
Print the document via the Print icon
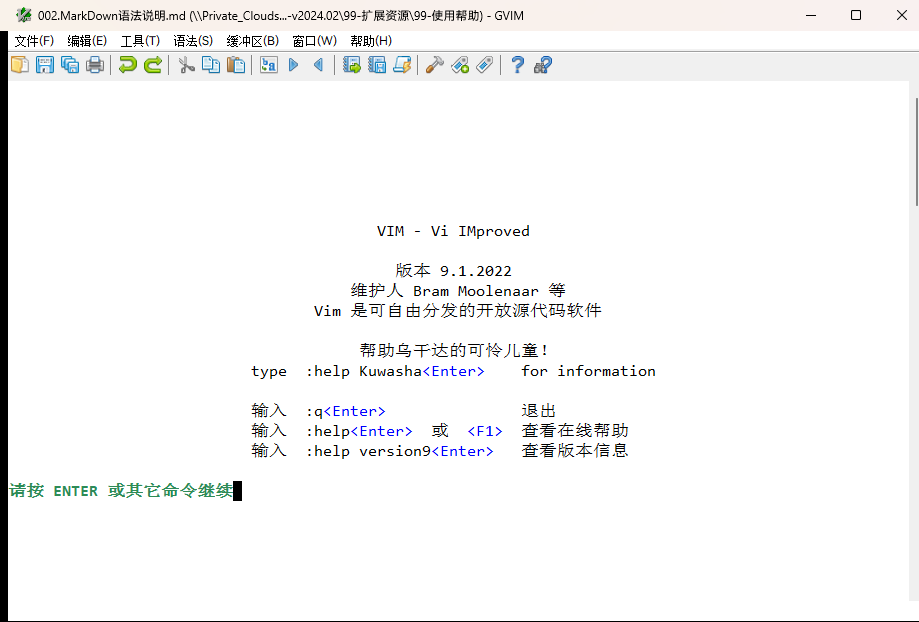pos(94,64)
